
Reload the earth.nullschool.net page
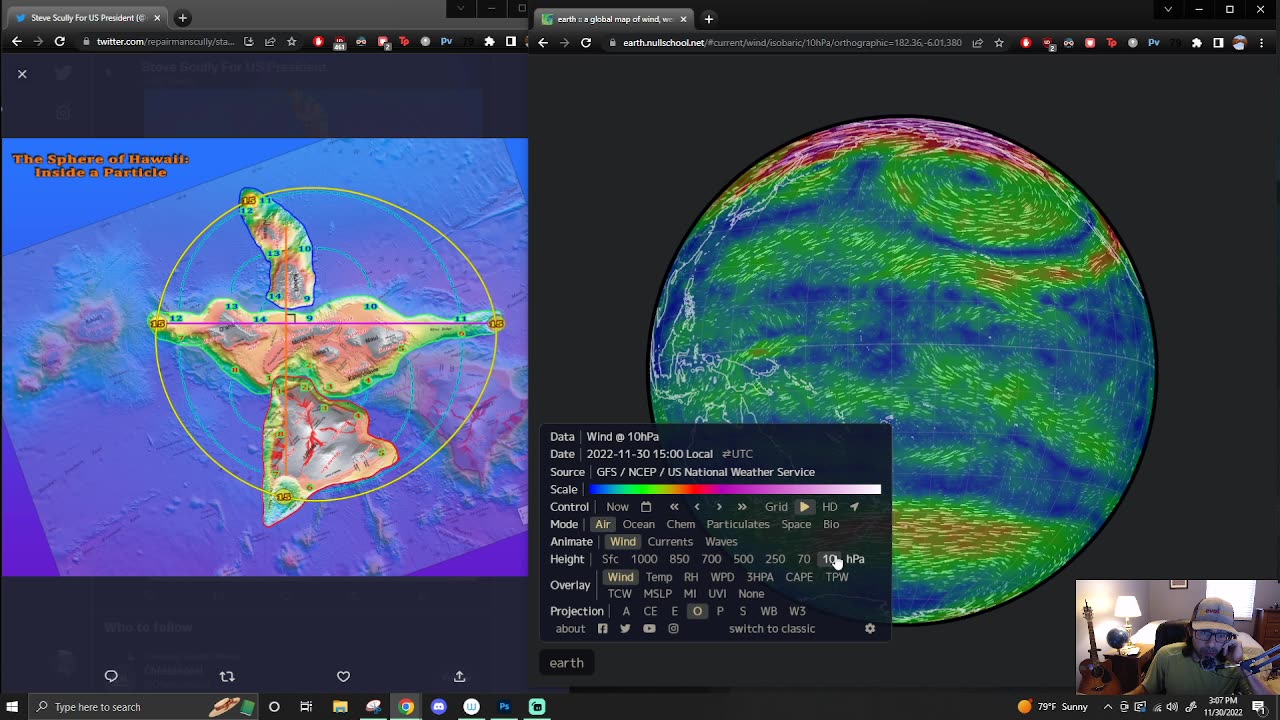[586, 43]
